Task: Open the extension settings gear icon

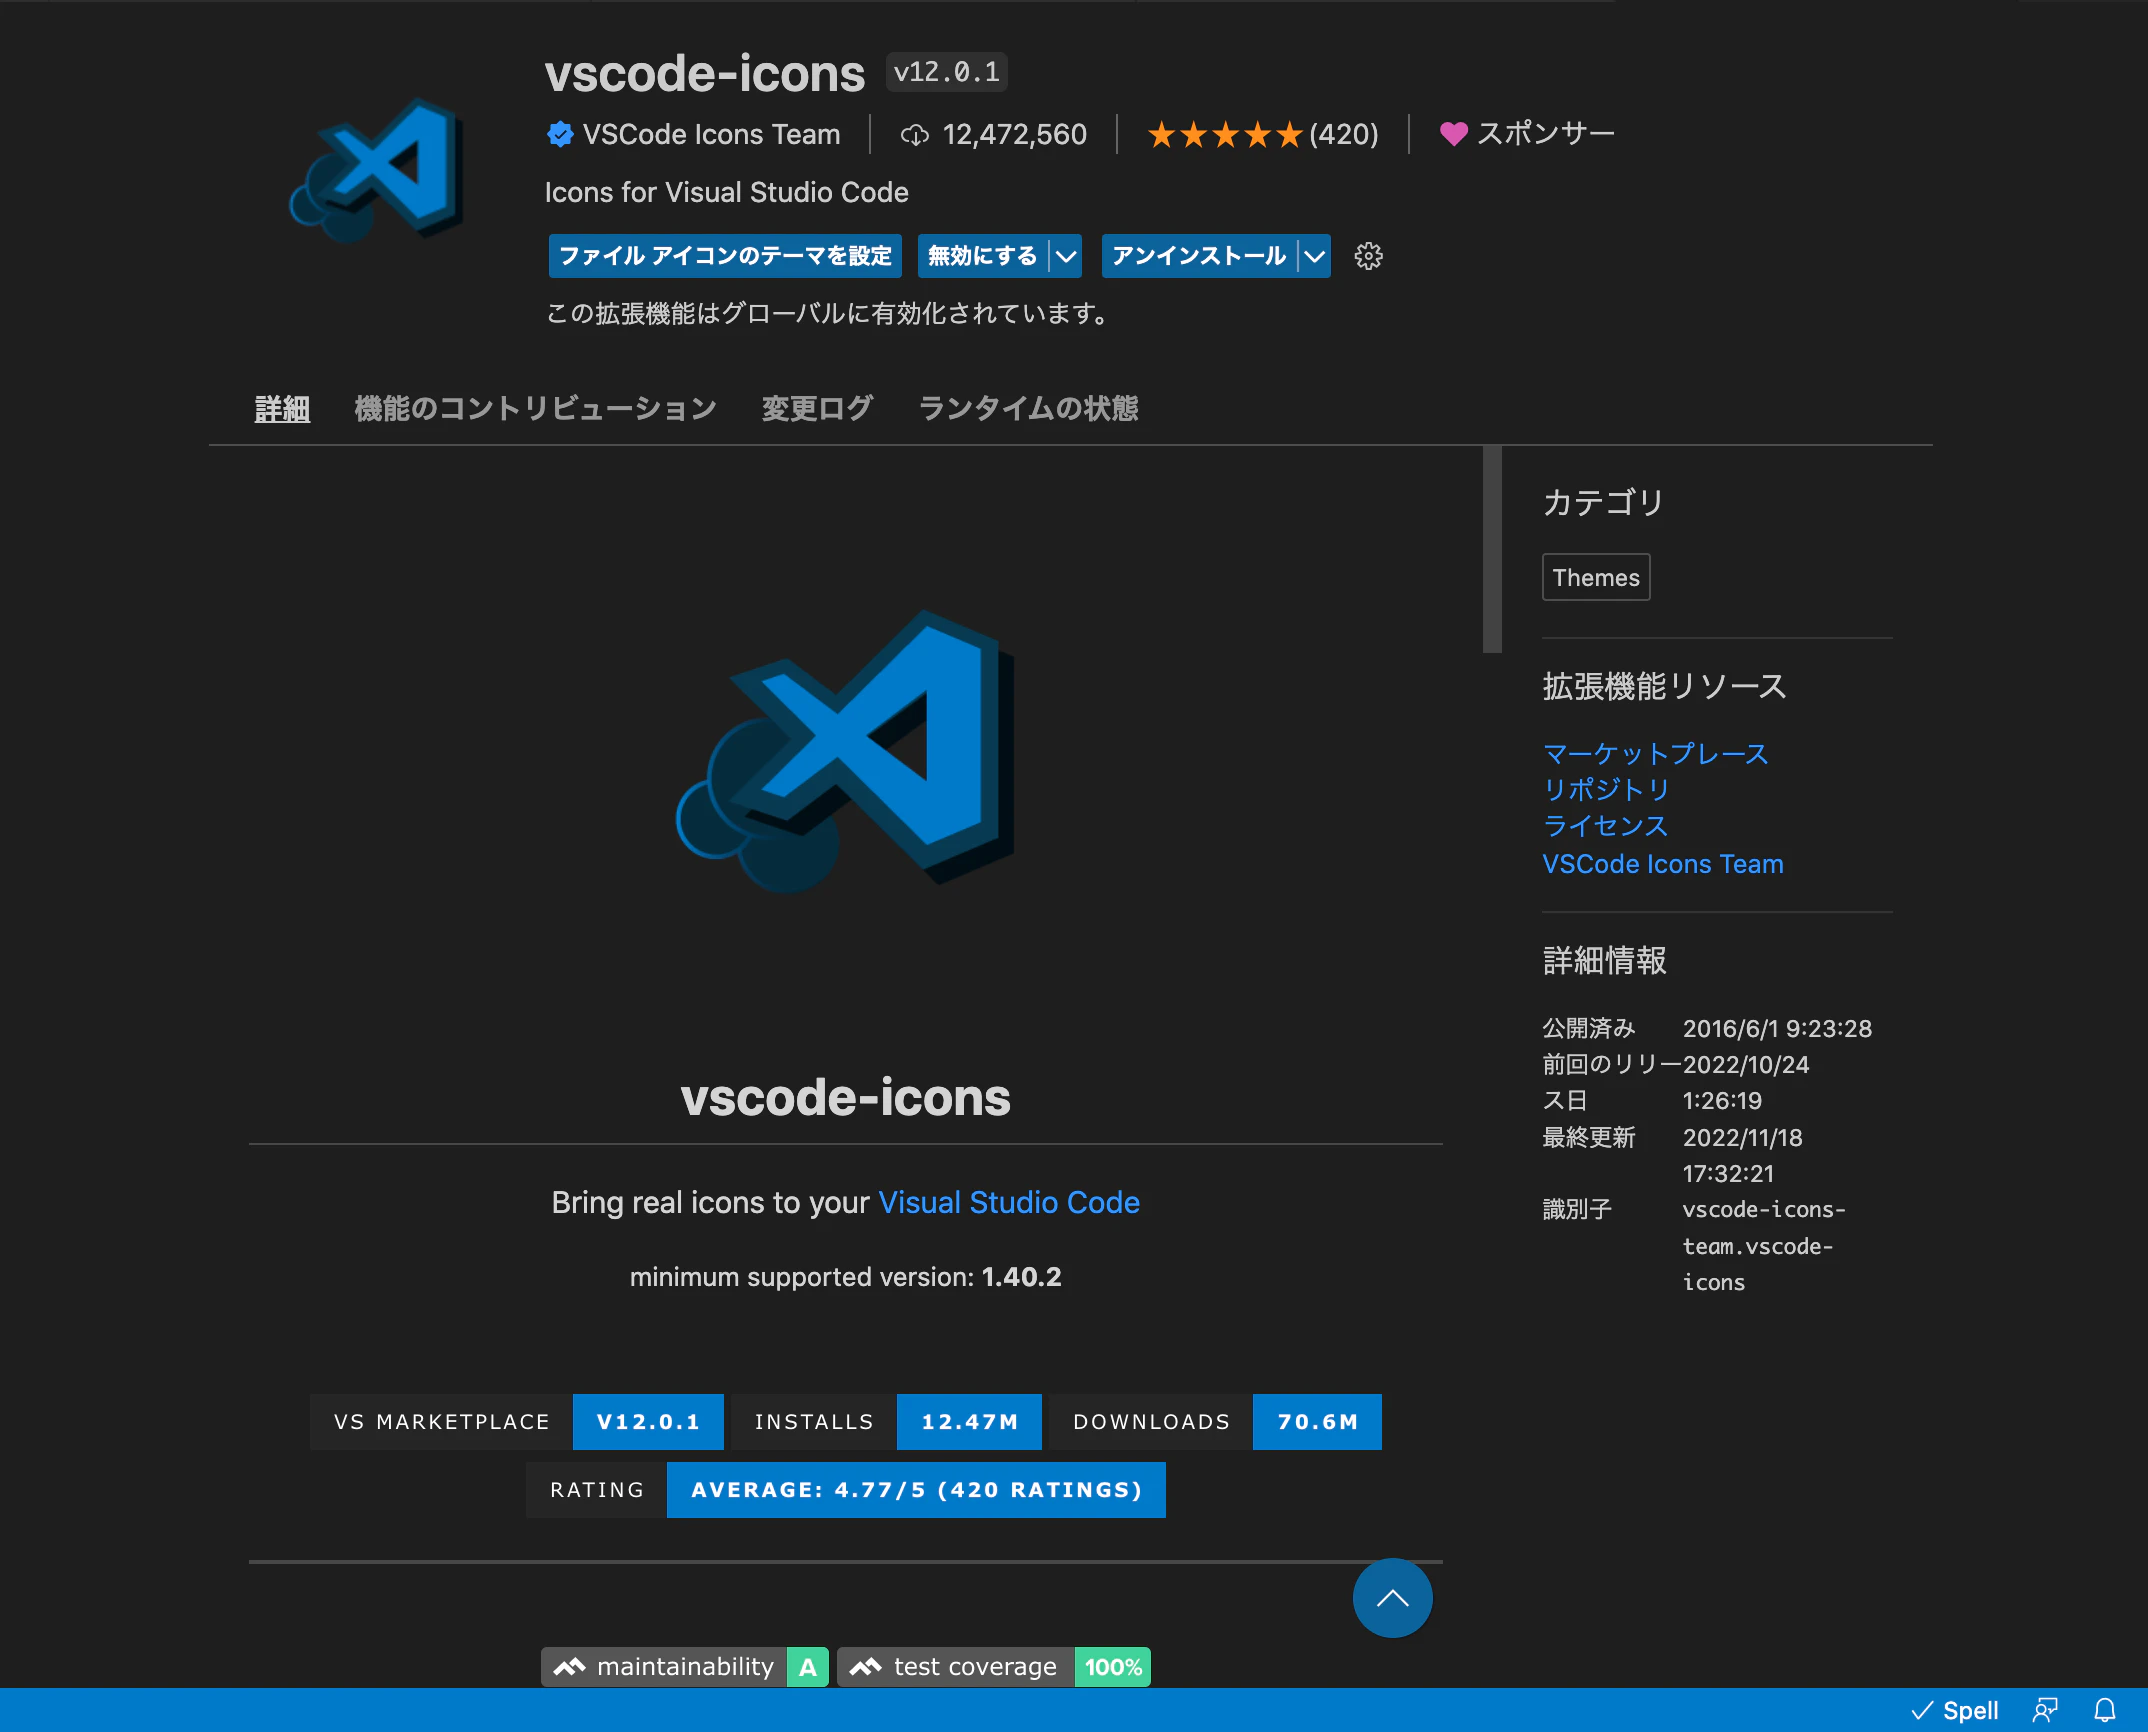Action: tap(1368, 257)
